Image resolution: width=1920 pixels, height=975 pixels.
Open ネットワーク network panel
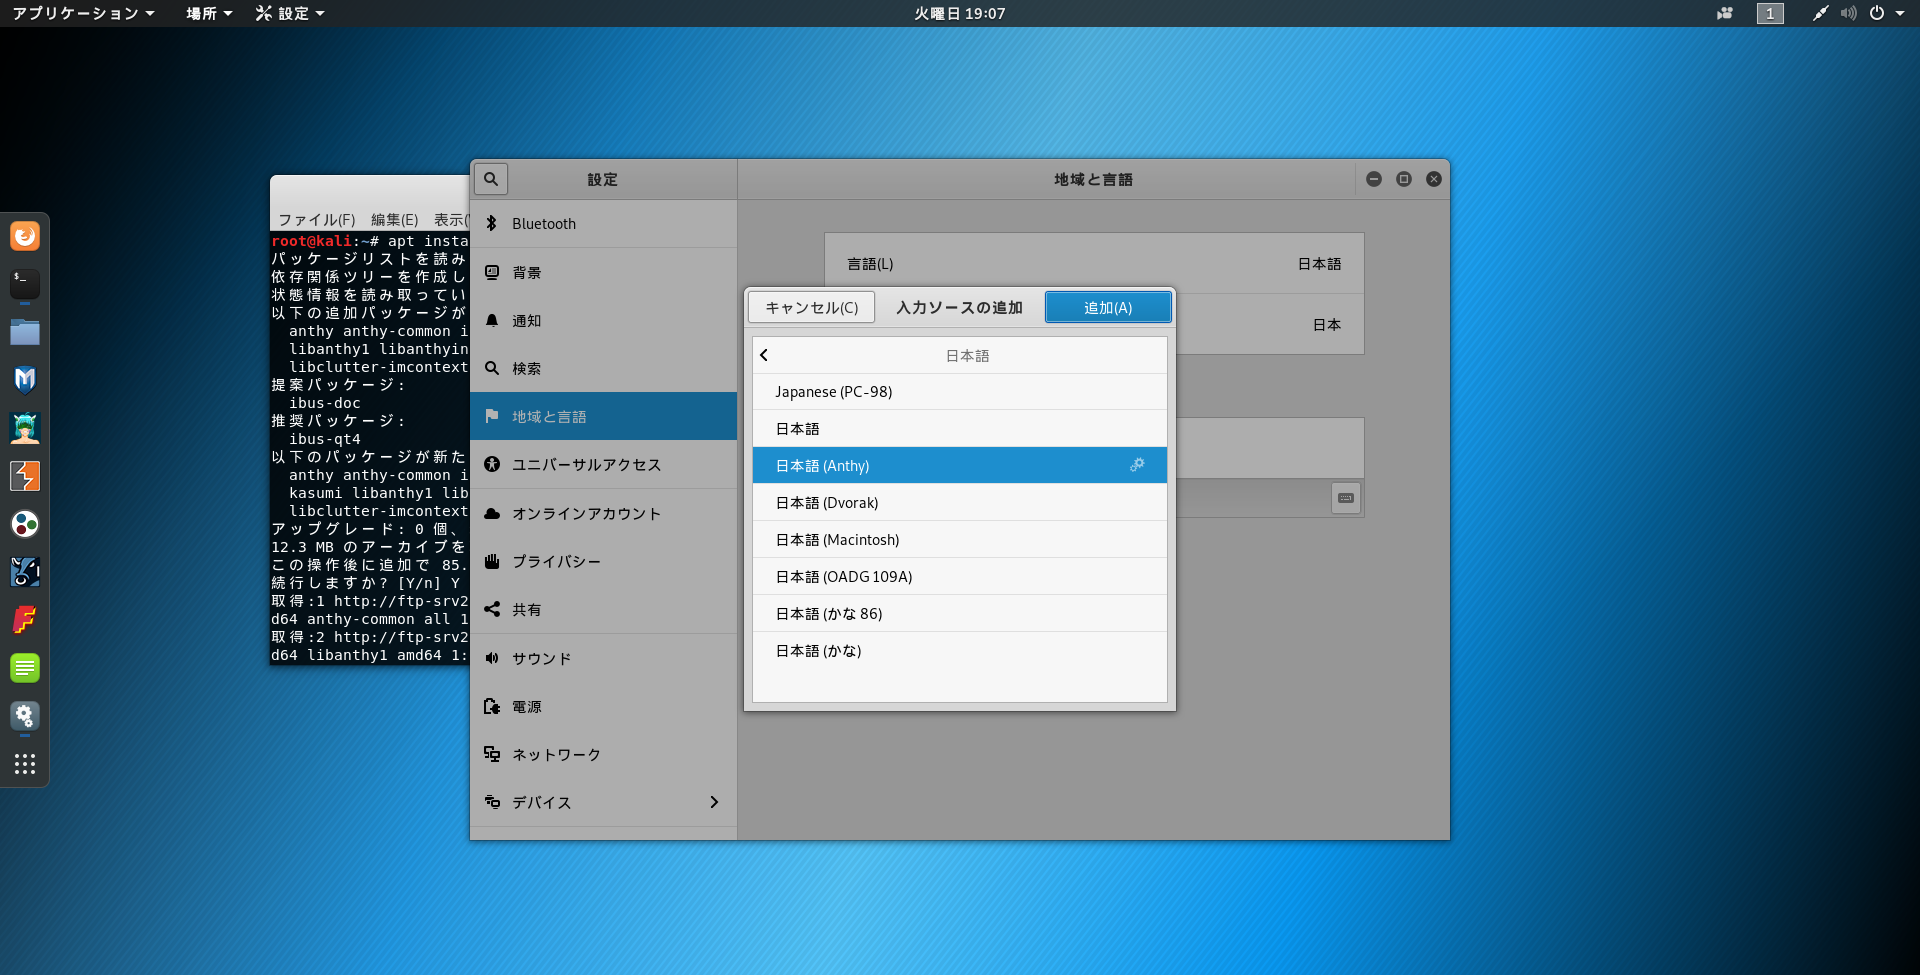[x=603, y=754]
